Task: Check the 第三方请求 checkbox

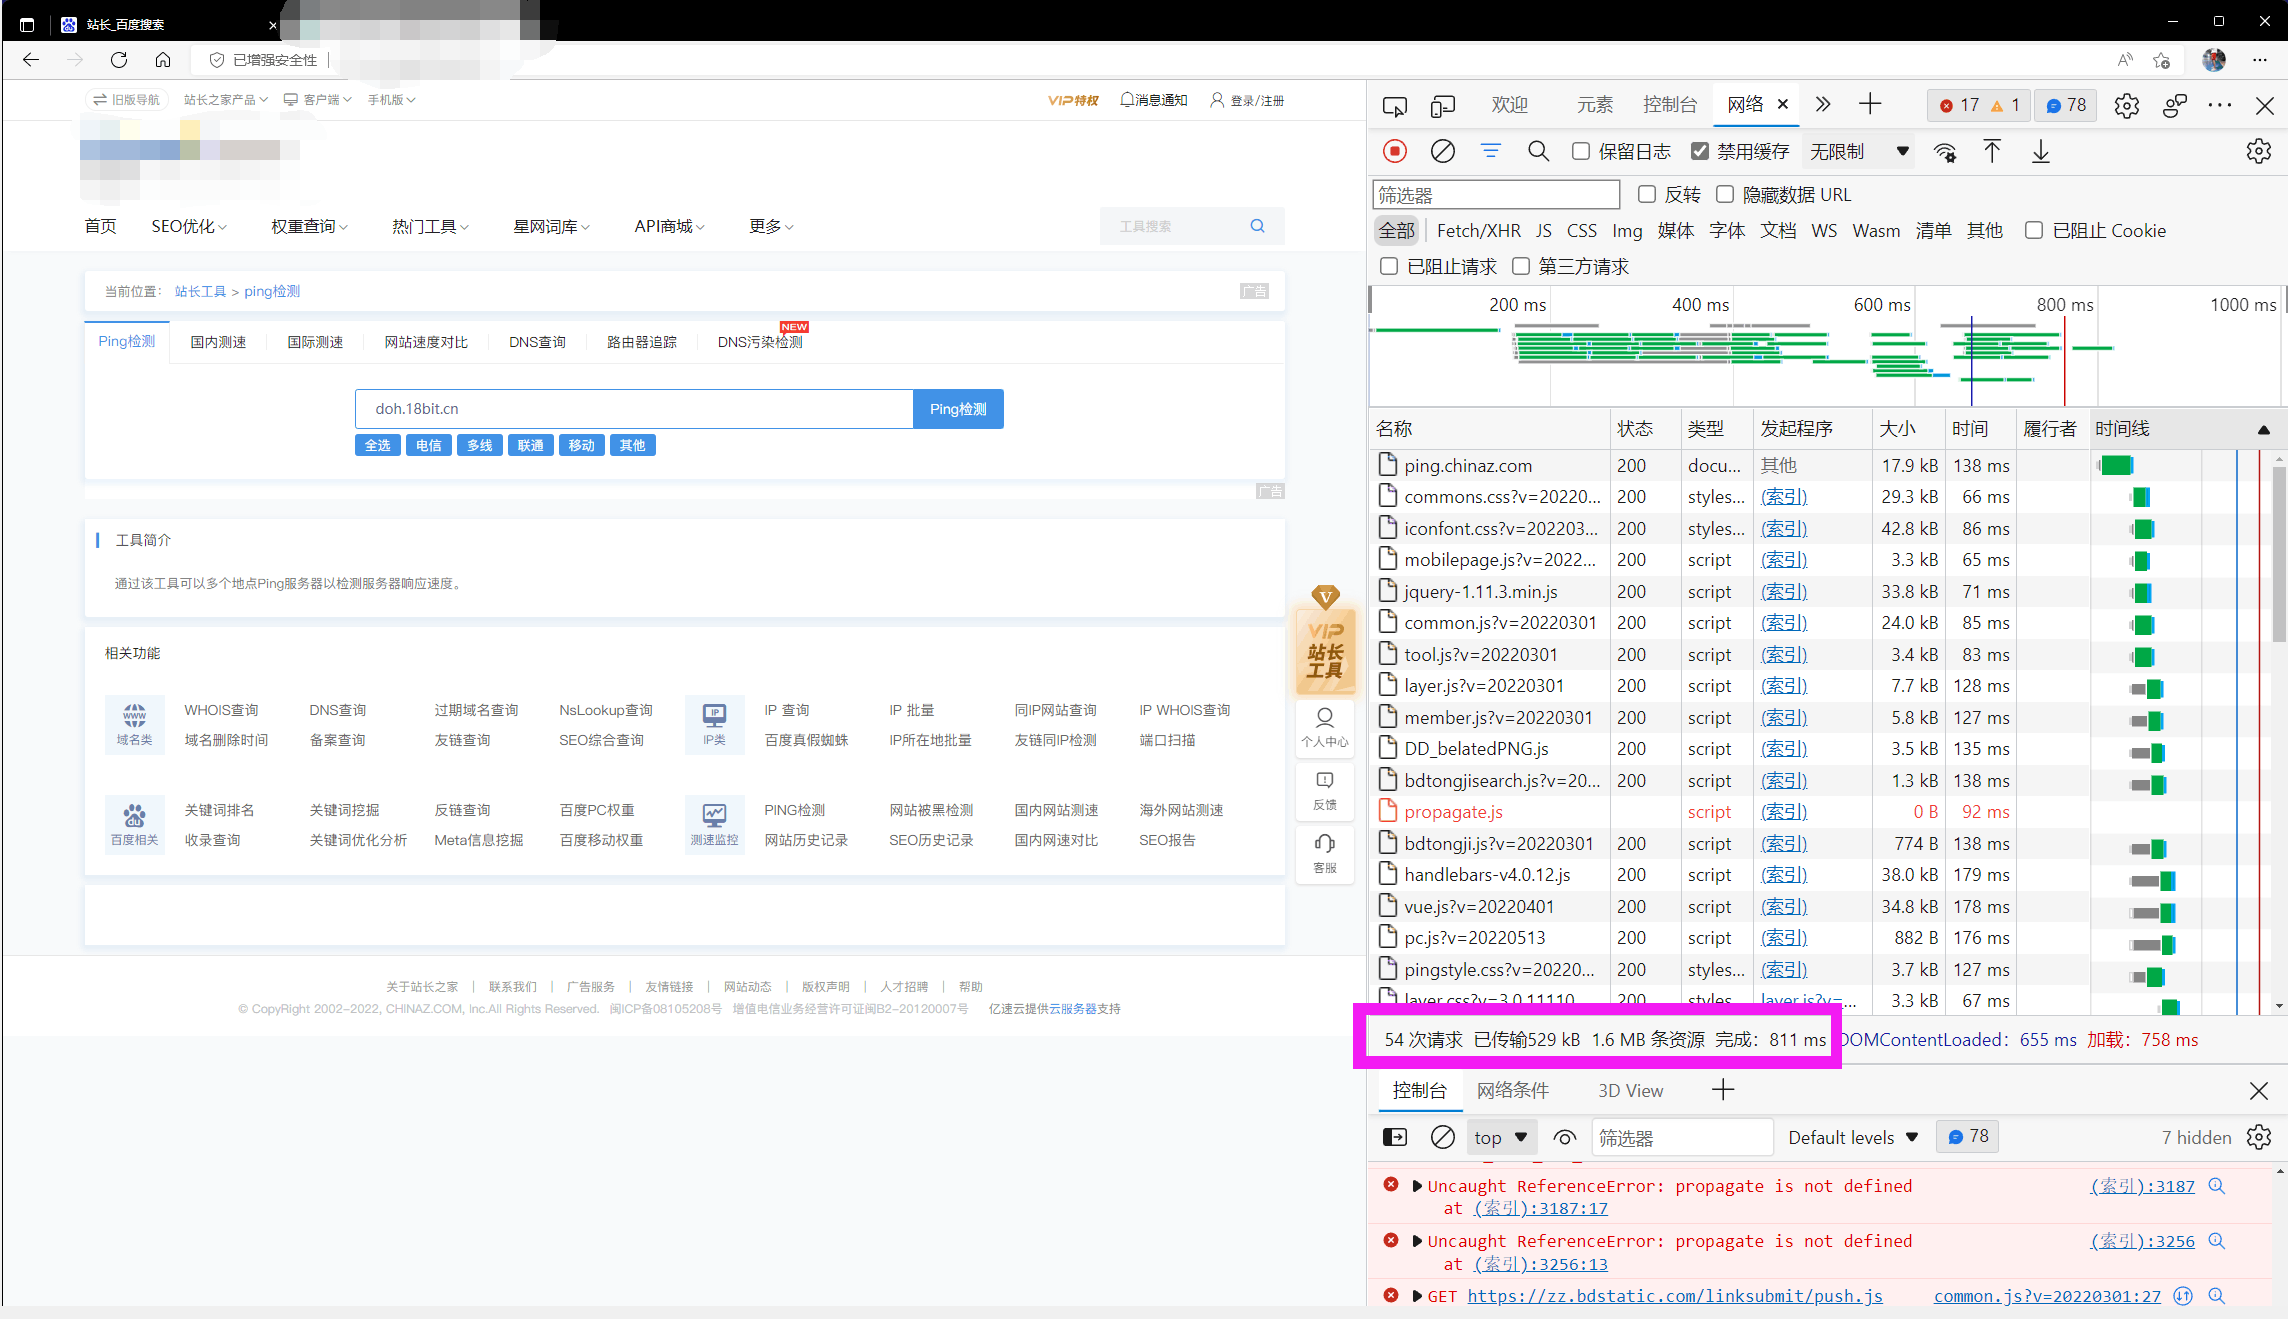Action: pyautogui.click(x=1521, y=266)
